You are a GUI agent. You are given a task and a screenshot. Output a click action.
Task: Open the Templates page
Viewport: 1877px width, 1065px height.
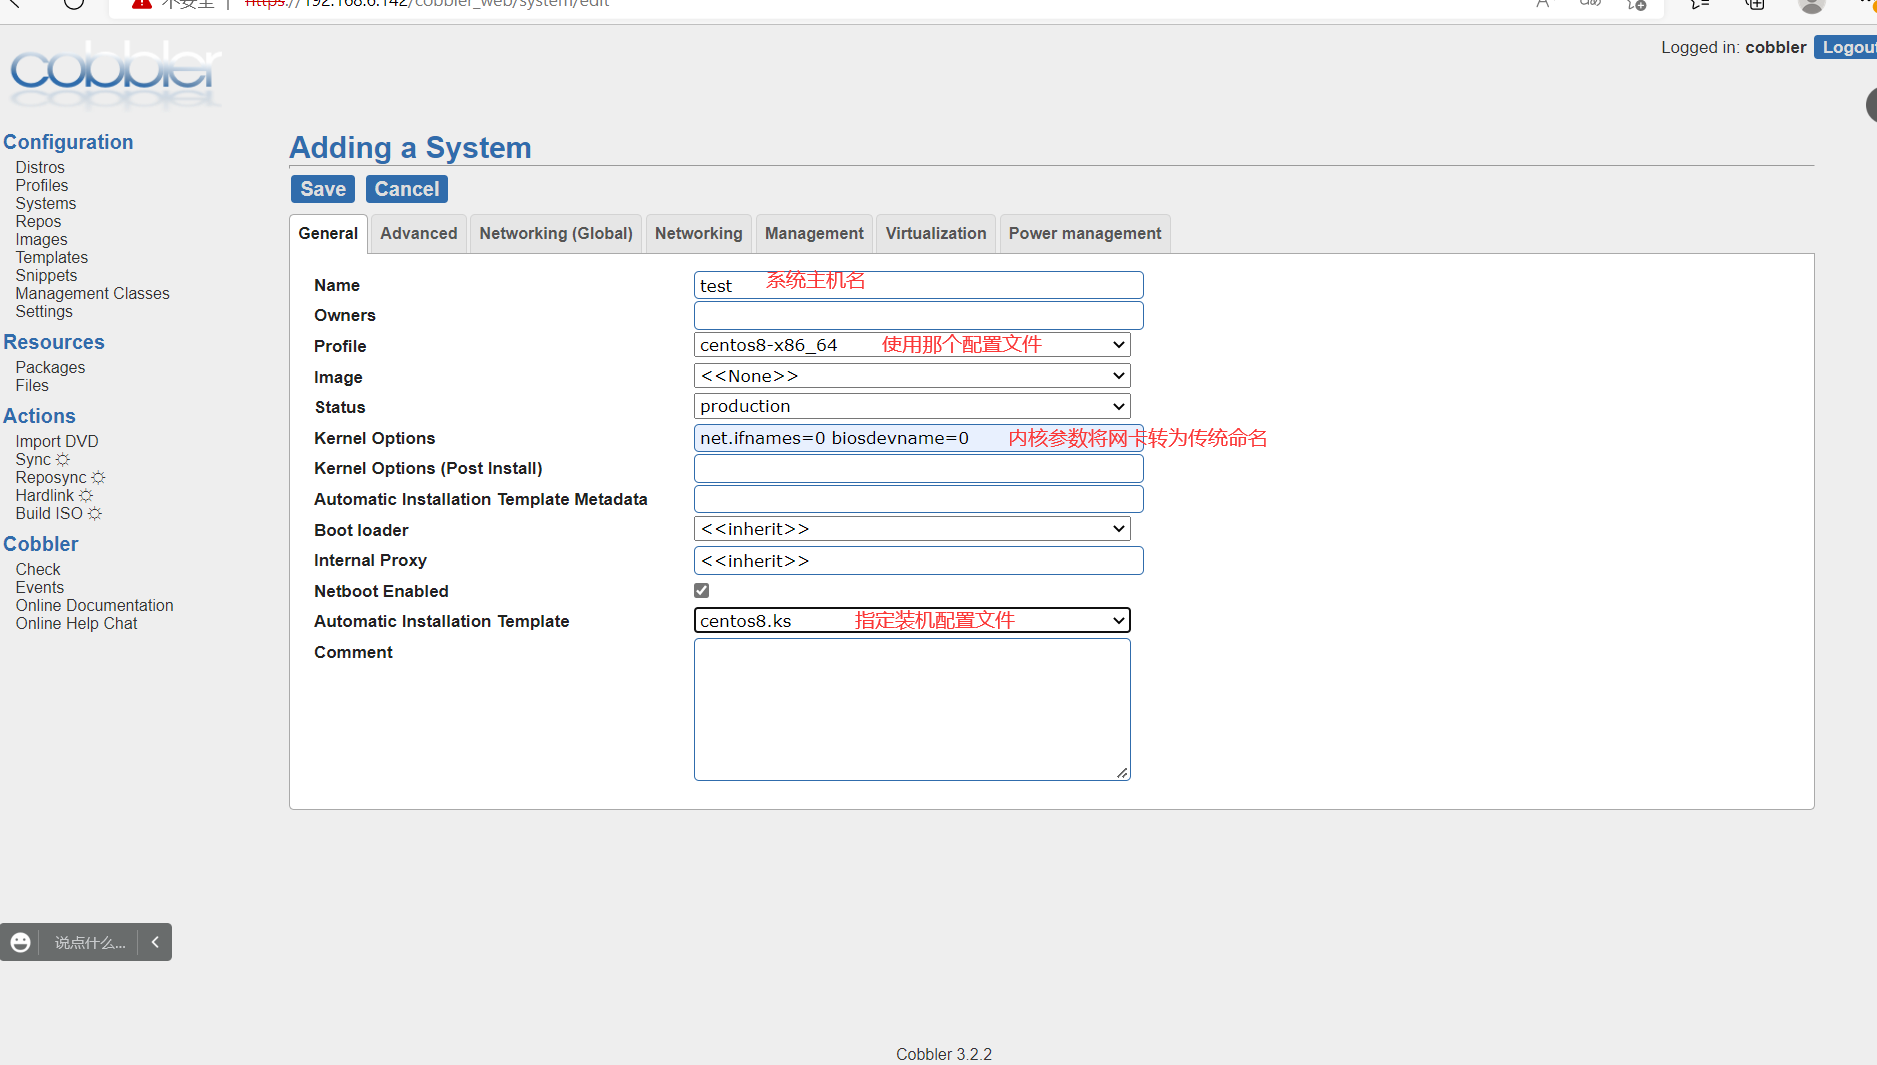(x=52, y=258)
